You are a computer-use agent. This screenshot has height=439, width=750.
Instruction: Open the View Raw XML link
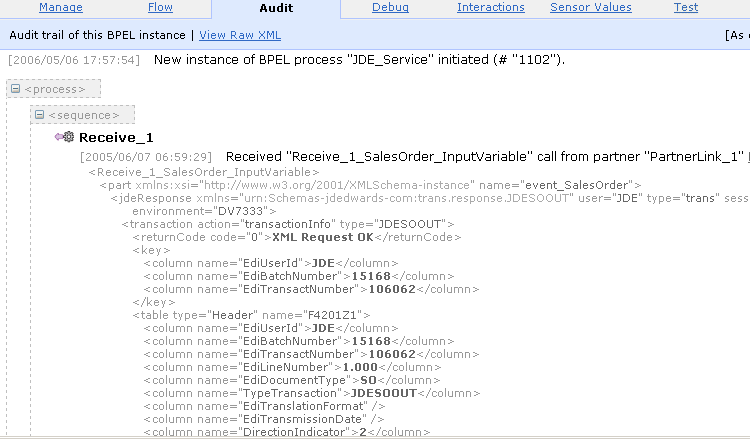[x=240, y=35]
